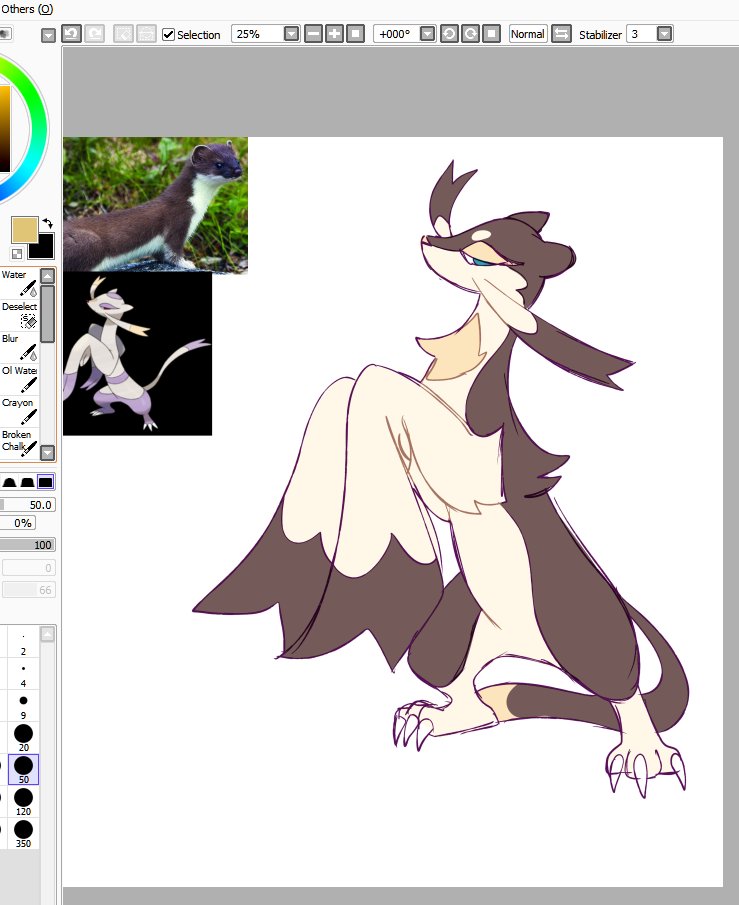
Task: Click the Stabilizer value 3 field
Action: click(x=642, y=34)
